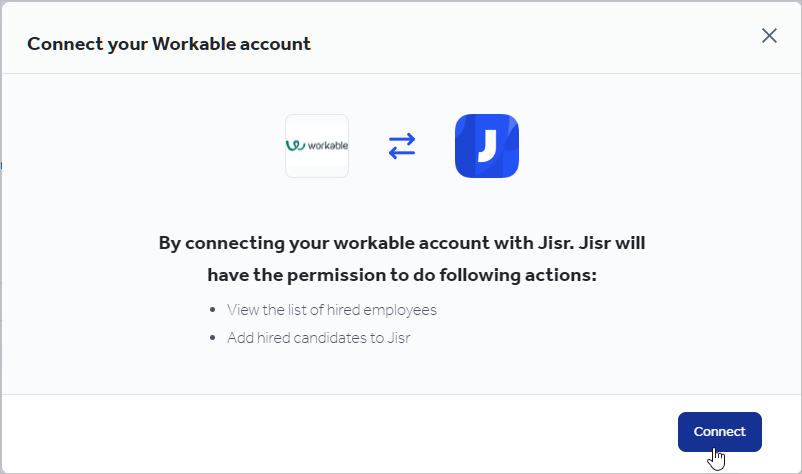Click the green W mark in Workable logo
Image resolution: width=802 pixels, height=474 pixels.
coord(295,146)
